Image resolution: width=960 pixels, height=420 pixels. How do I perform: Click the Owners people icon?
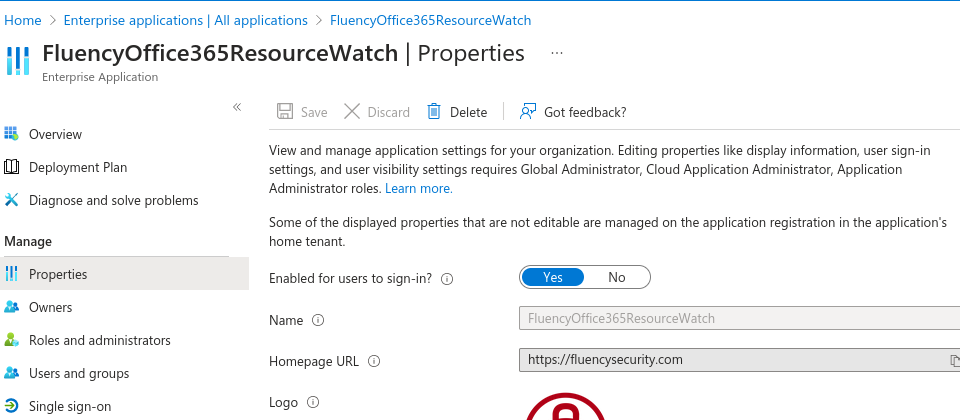click(x=11, y=307)
